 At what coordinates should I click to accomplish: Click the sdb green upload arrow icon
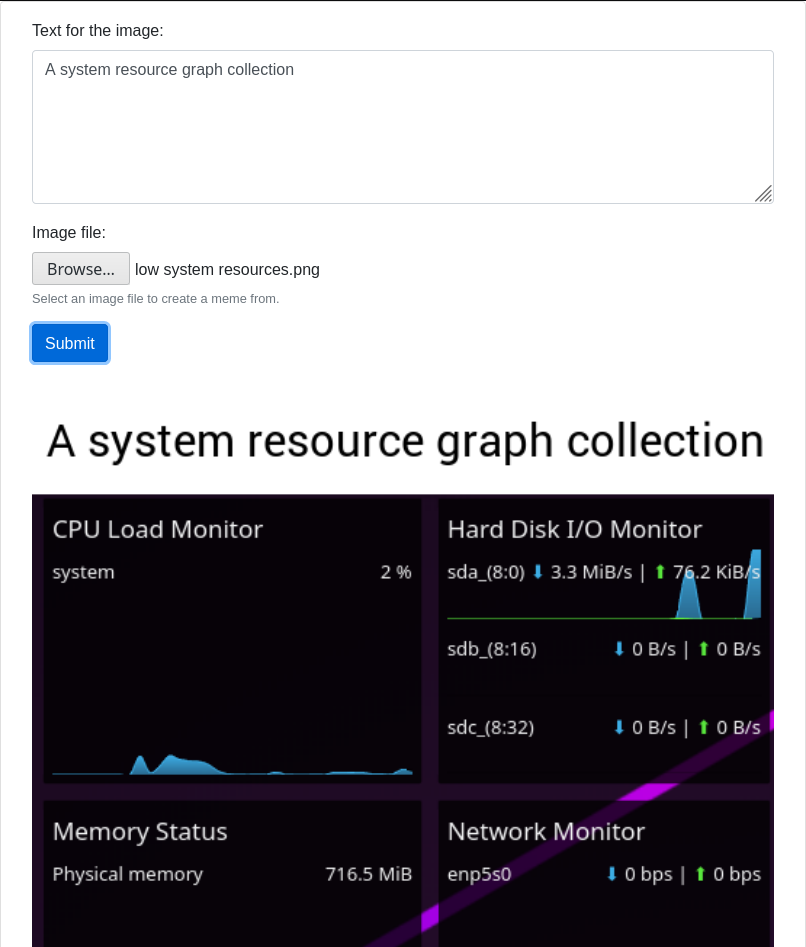click(x=704, y=649)
